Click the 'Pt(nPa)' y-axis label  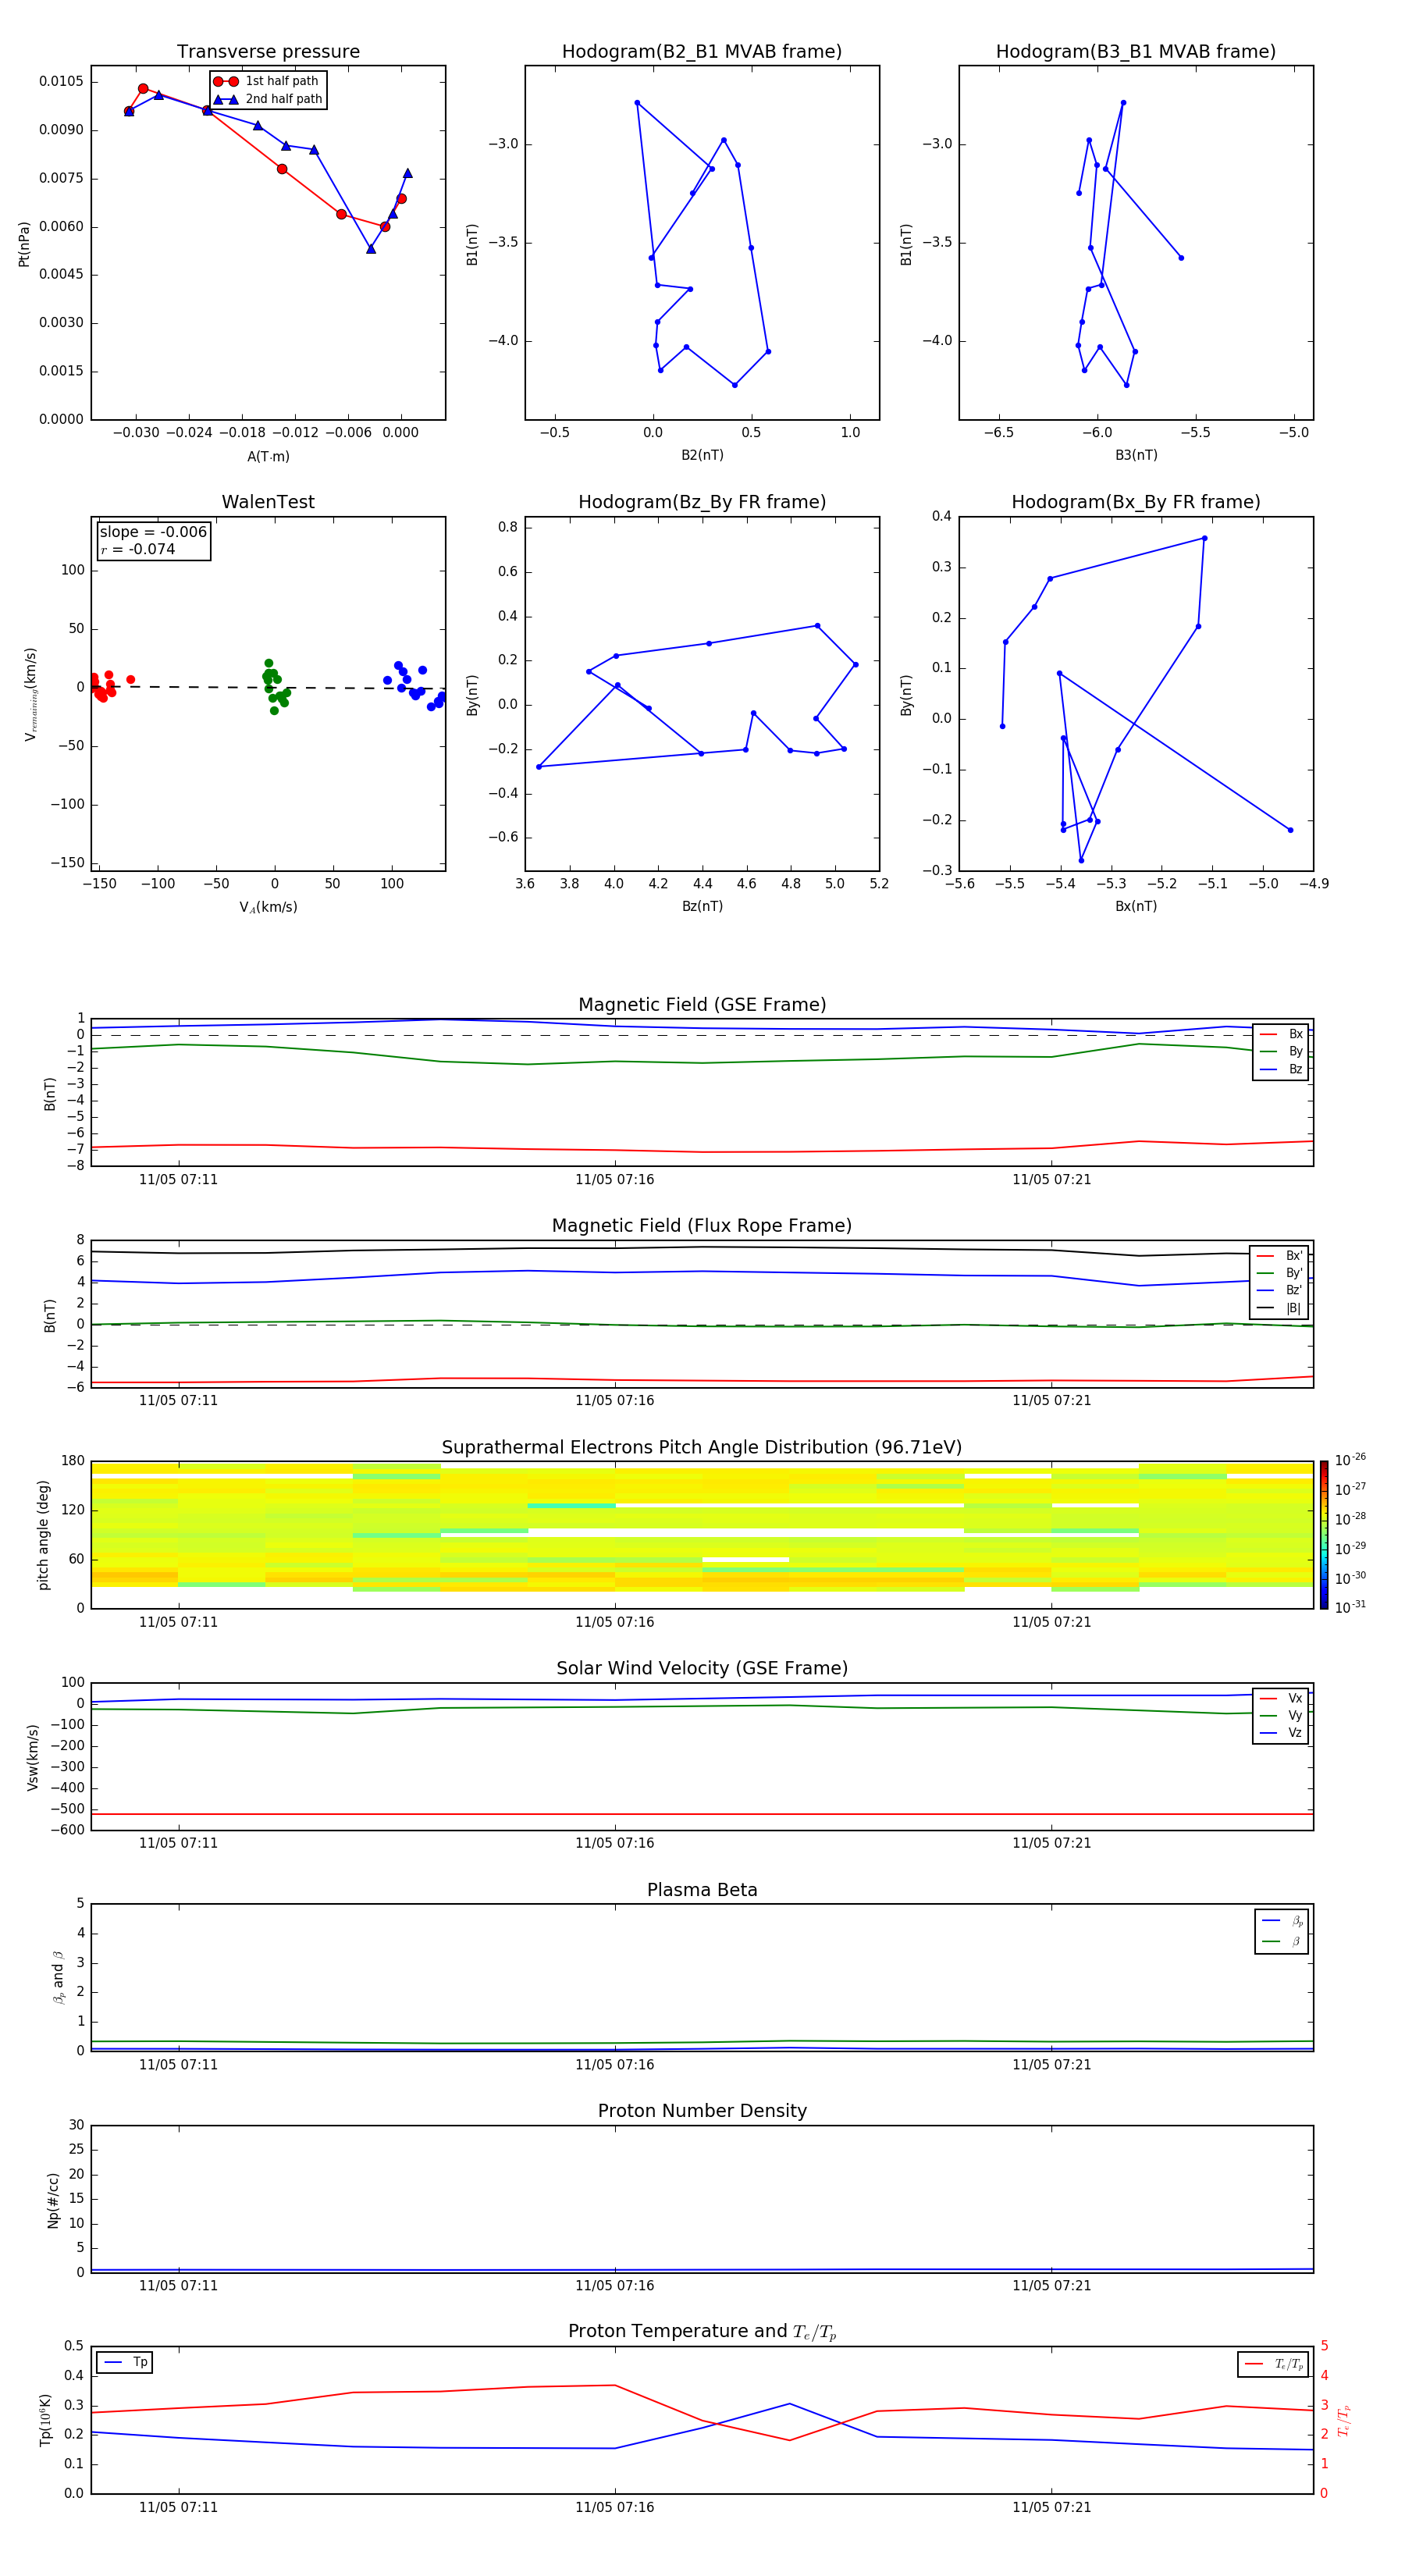click(x=24, y=243)
